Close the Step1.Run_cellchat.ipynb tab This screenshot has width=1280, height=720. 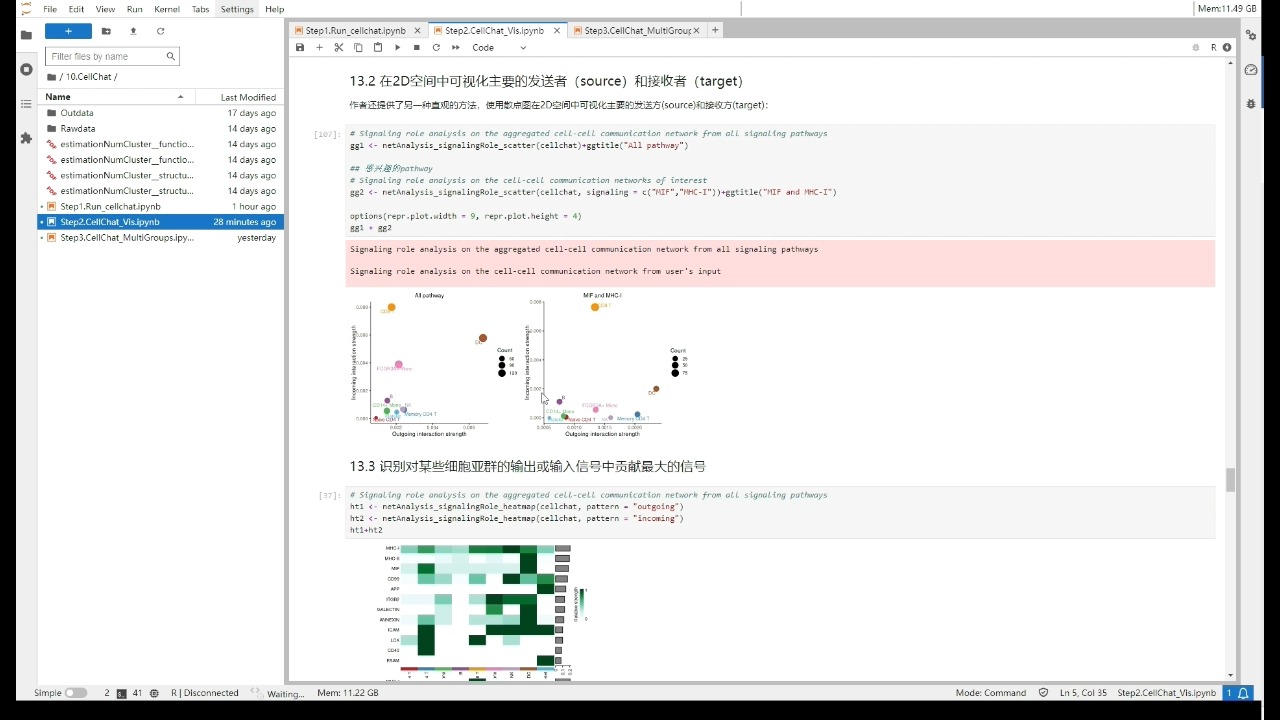(x=418, y=31)
